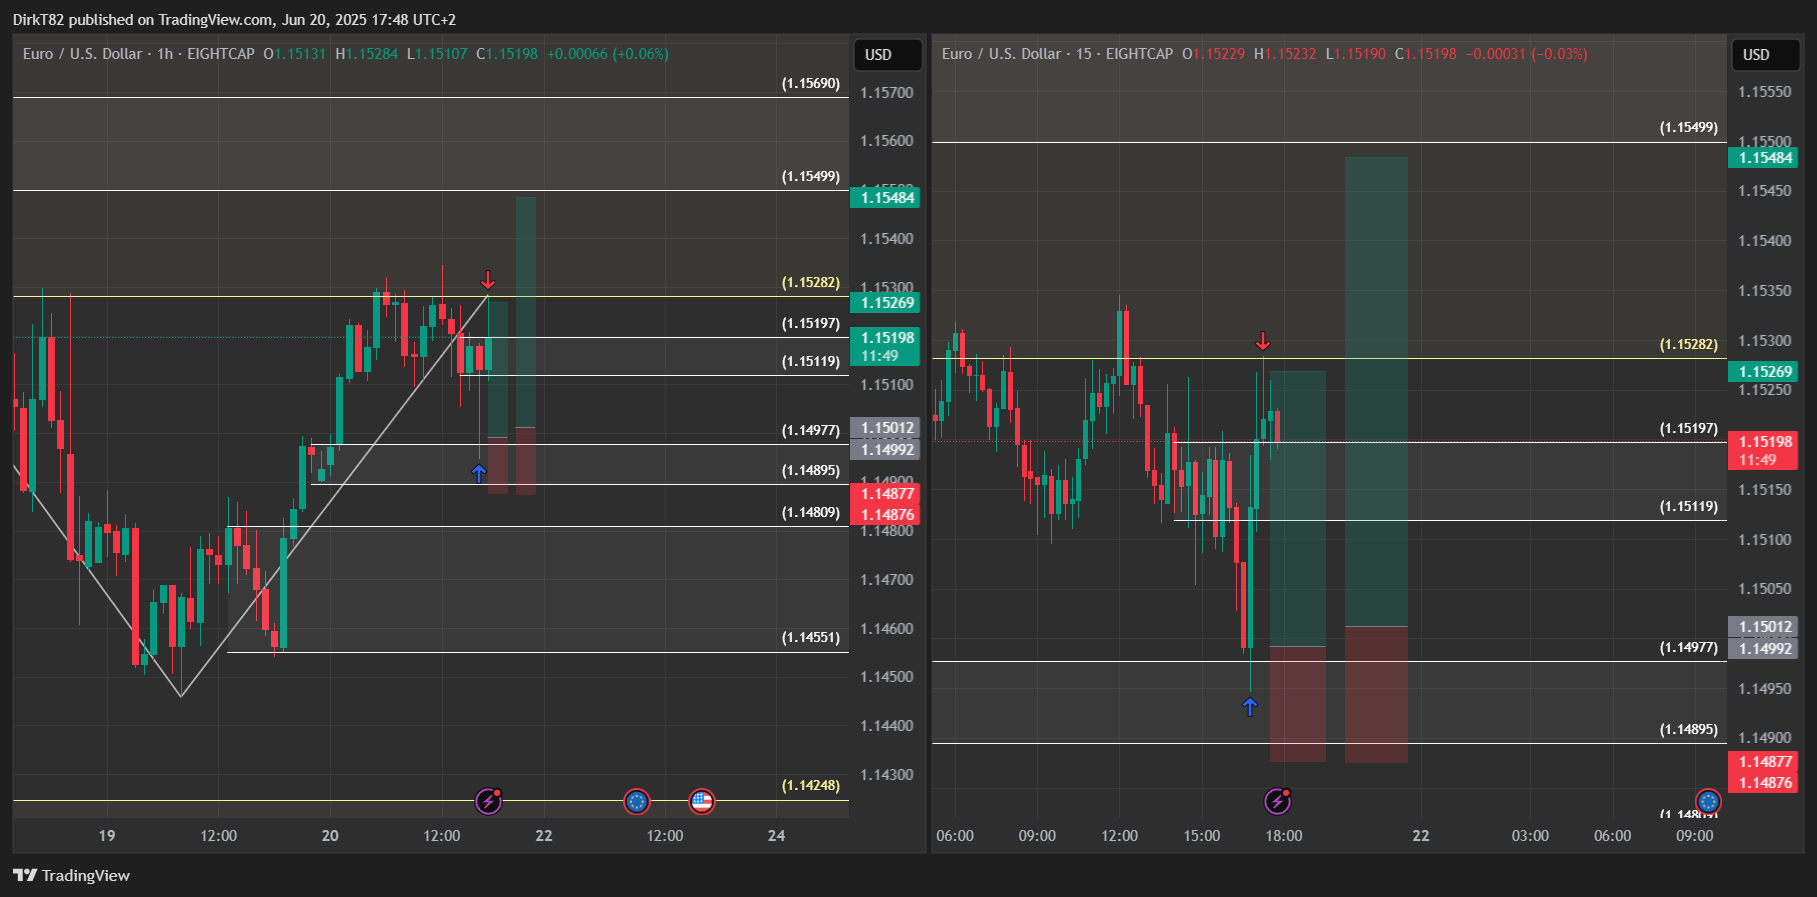
Task: Select the red down arrow on 15-minute chart
Action: click(1263, 342)
